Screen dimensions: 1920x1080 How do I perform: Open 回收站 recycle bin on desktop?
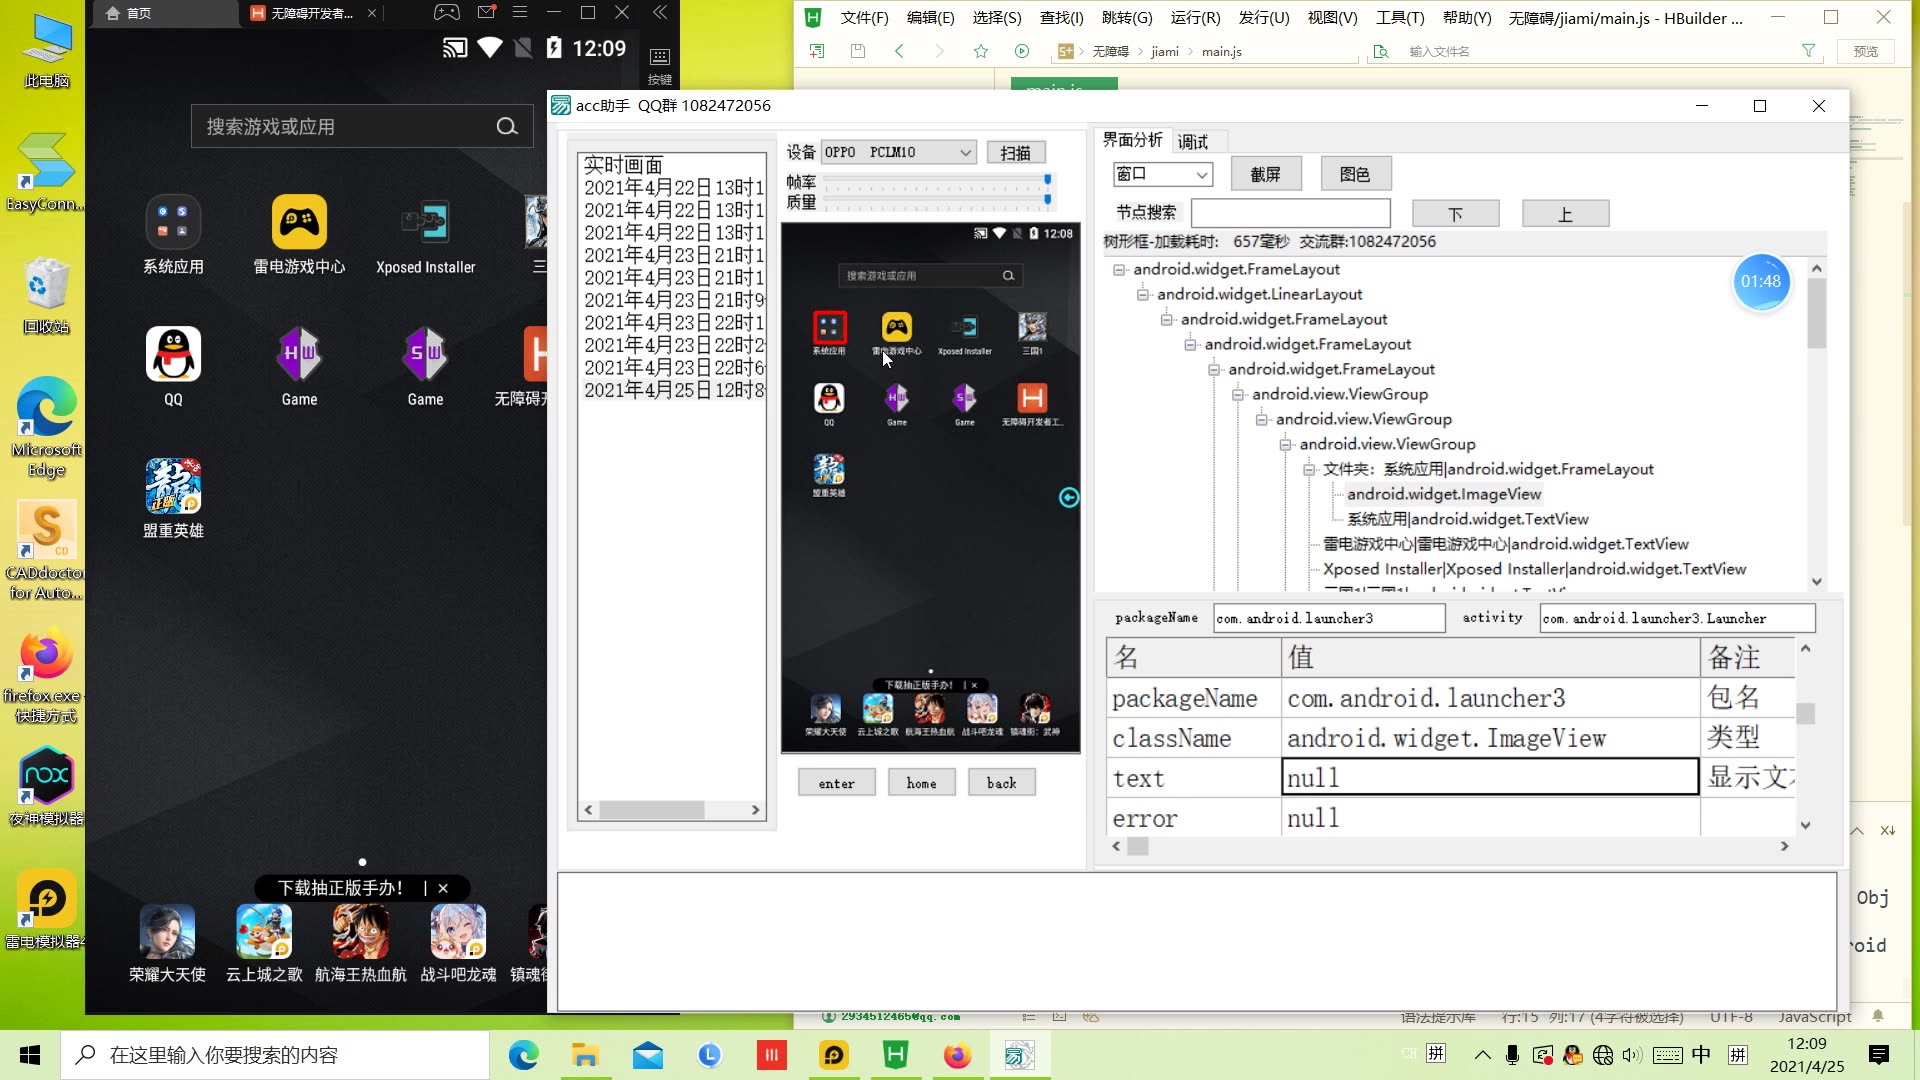pyautogui.click(x=46, y=296)
